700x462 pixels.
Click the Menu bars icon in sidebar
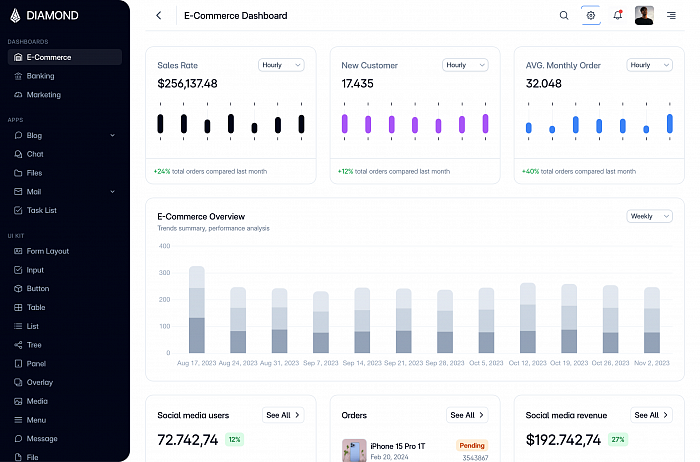18,420
